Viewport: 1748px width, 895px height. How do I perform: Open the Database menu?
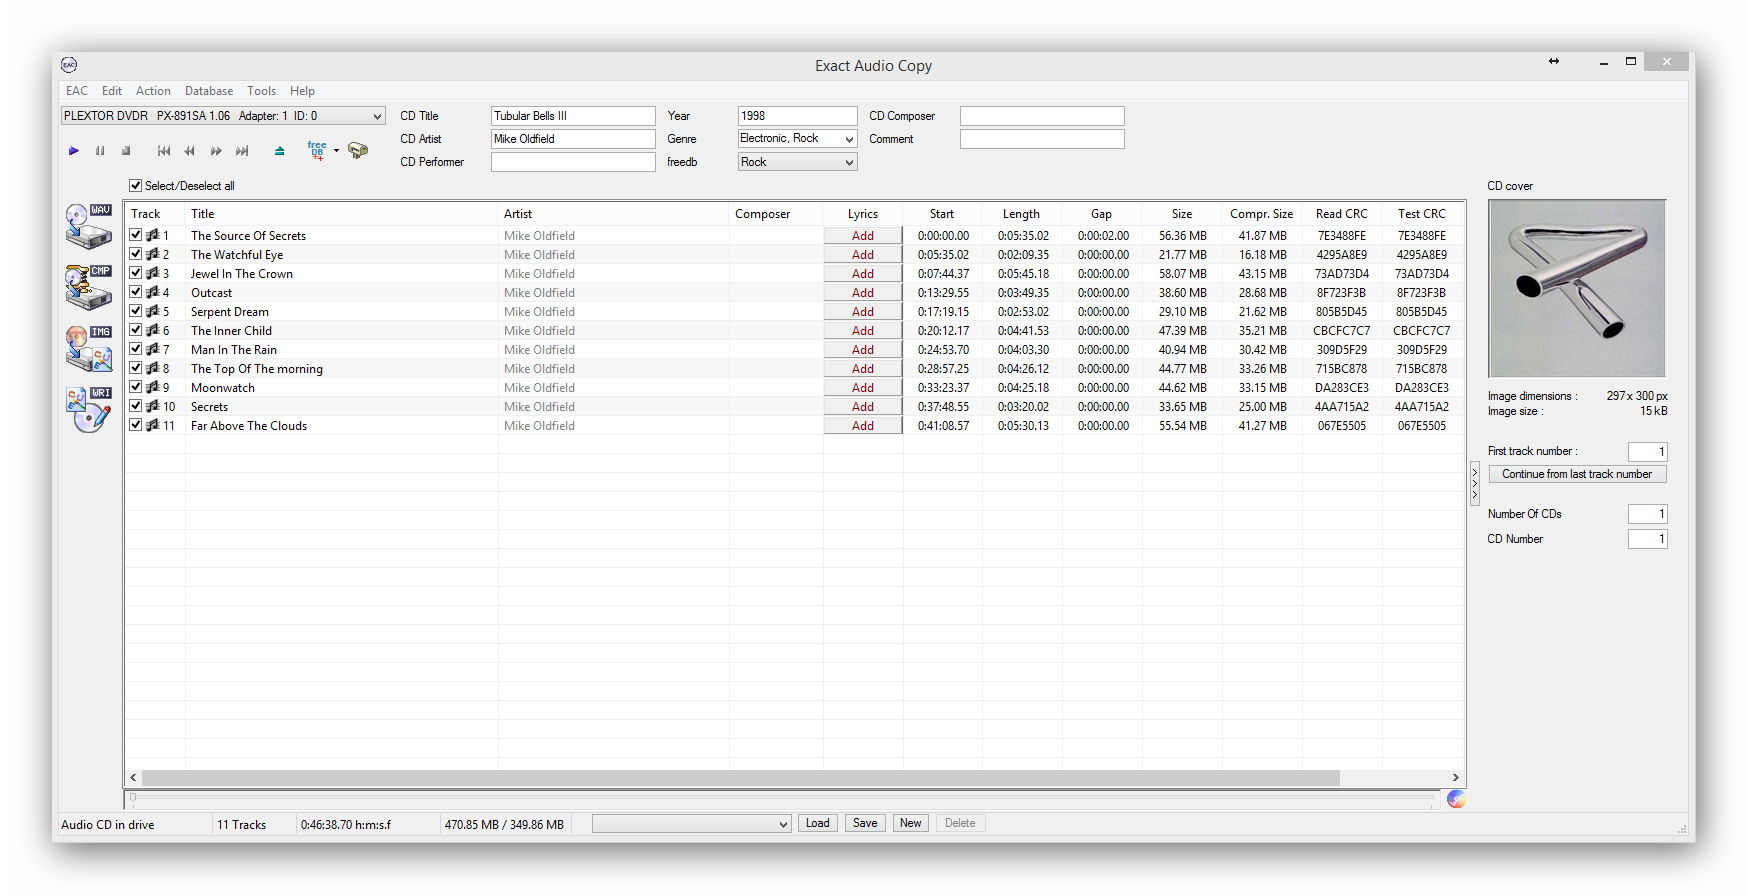208,91
